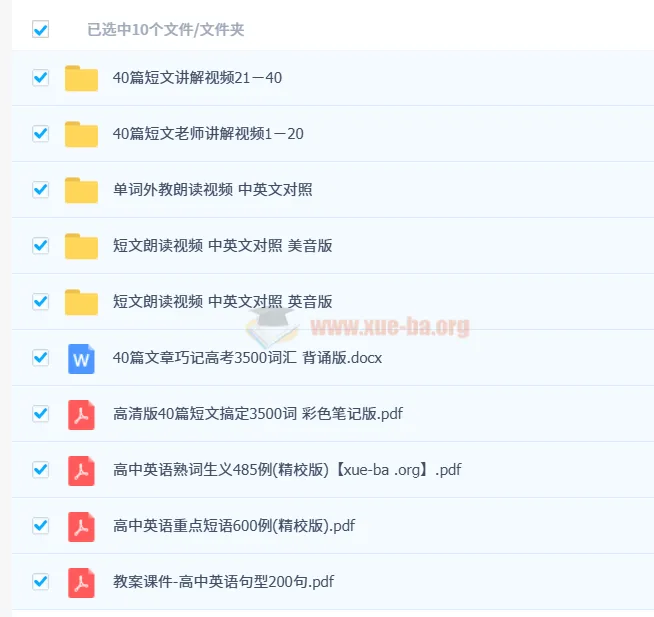Open the 40篇短文讲解视频21-40 folder name
This screenshot has height=617, width=654.
tap(197, 78)
